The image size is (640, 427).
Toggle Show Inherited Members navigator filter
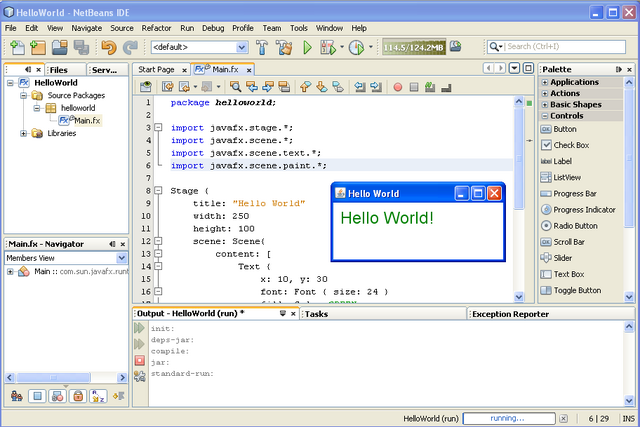[17, 396]
